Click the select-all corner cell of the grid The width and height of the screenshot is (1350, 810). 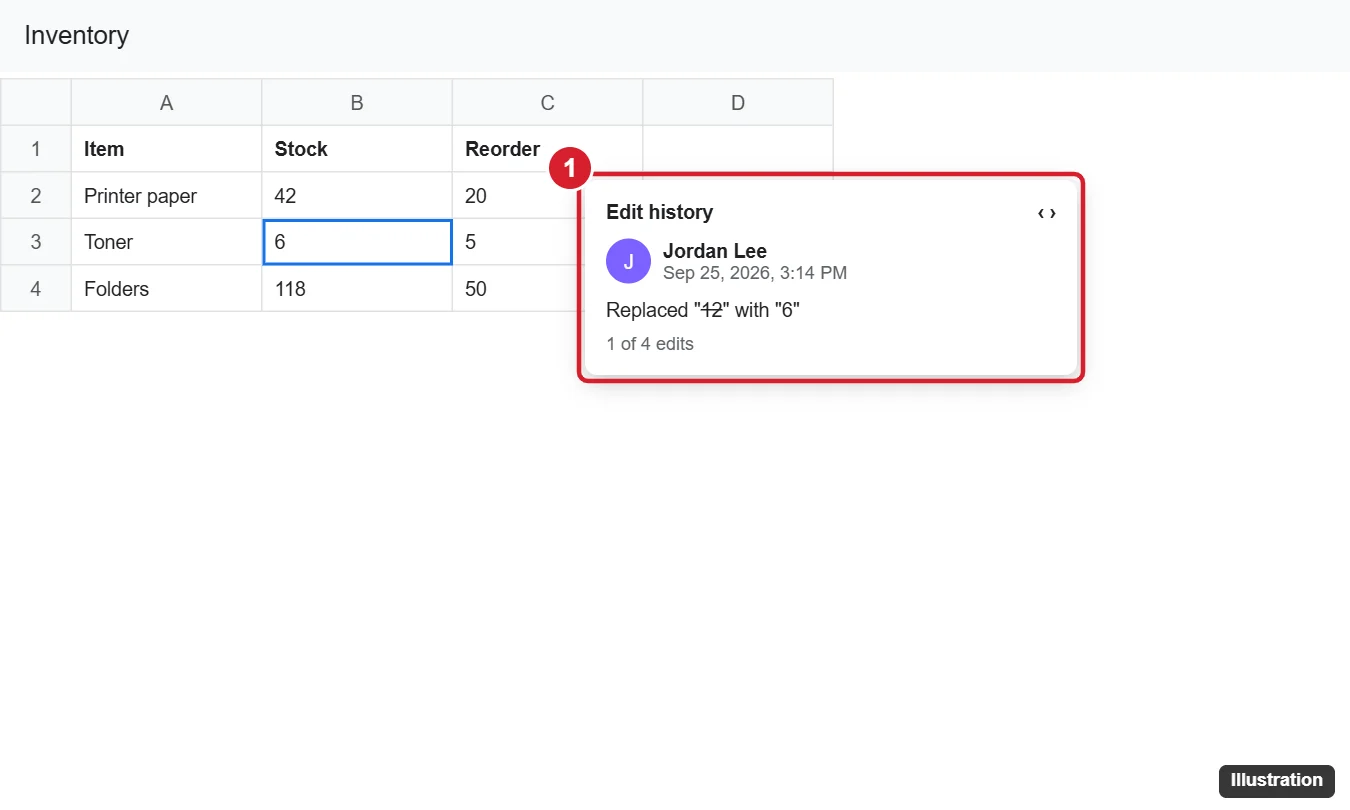click(36, 103)
